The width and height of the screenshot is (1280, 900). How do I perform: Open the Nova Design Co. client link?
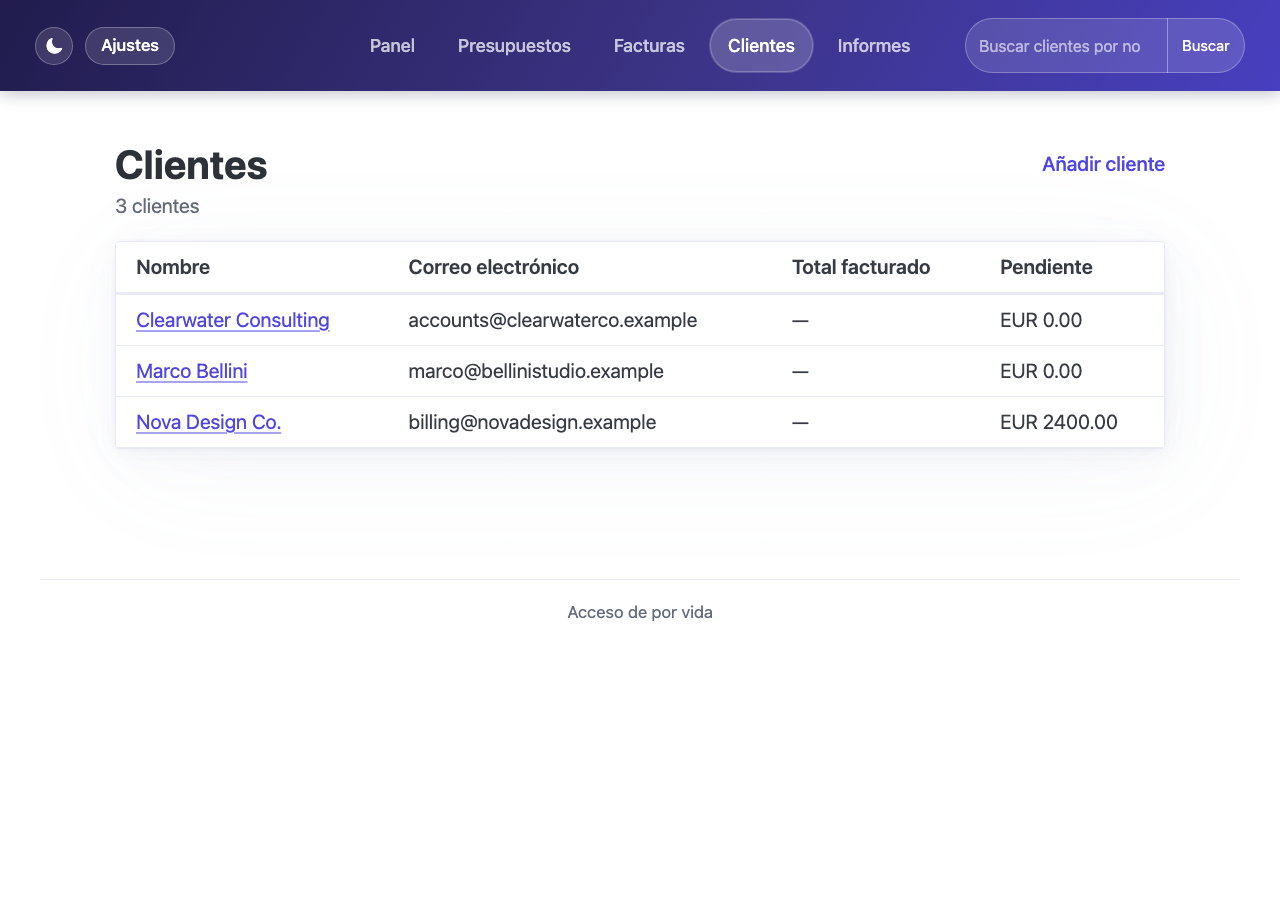pos(209,422)
